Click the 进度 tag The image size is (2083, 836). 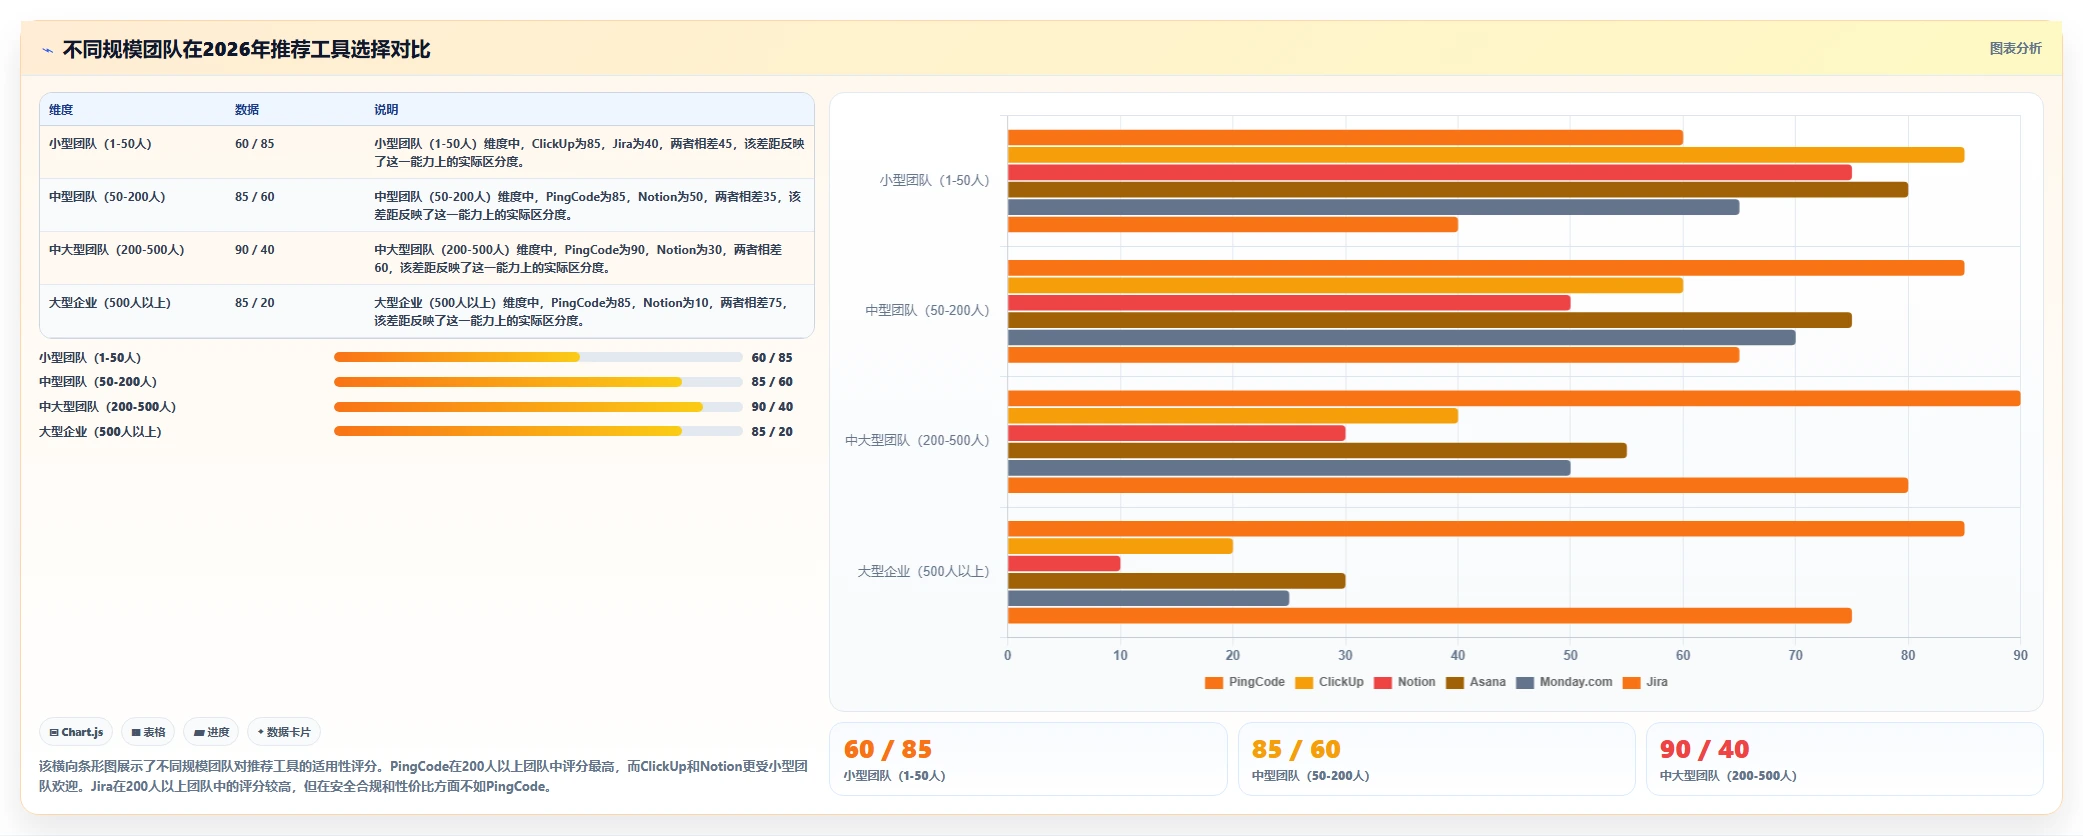coord(211,732)
